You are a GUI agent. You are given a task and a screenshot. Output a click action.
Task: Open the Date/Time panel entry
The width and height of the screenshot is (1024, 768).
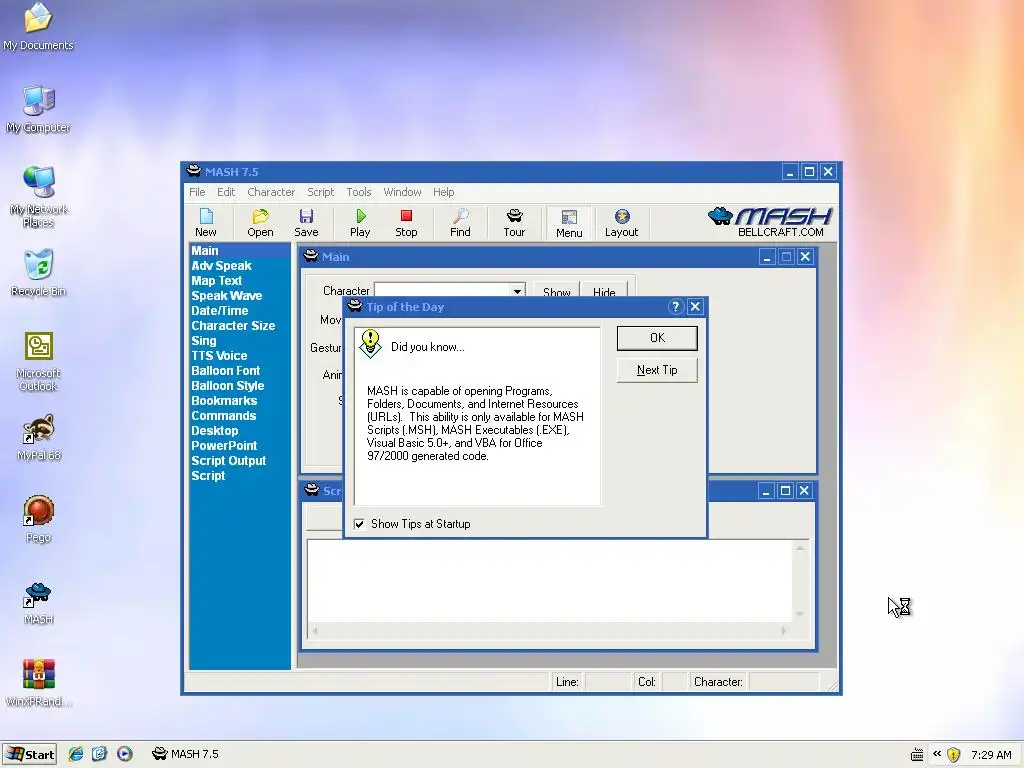point(219,311)
